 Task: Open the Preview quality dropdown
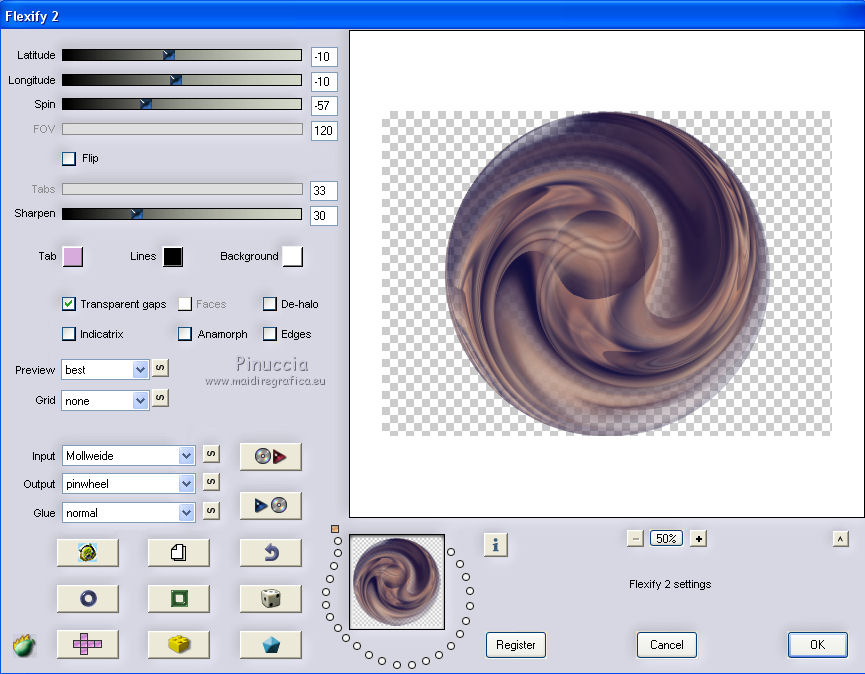(105, 370)
